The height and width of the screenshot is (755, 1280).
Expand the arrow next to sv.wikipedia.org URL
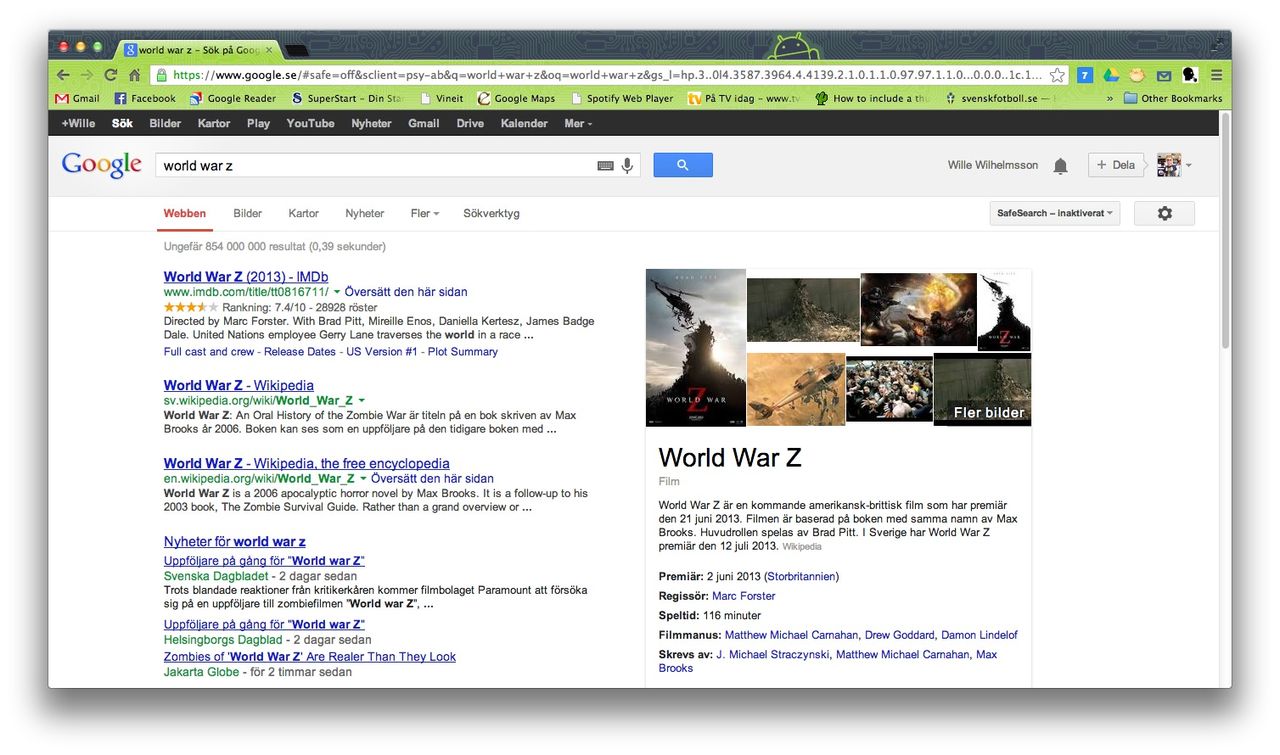click(x=362, y=401)
